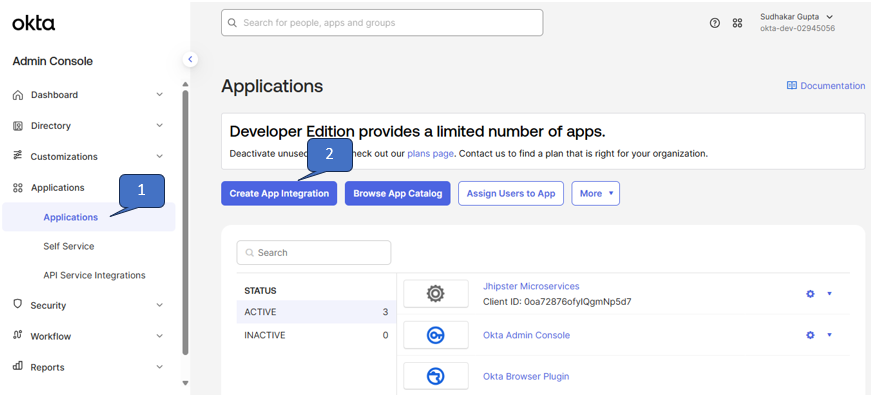Screen dimensions: 871x406
Task: Expand the Workflow menu chevron
Action: click(159, 336)
